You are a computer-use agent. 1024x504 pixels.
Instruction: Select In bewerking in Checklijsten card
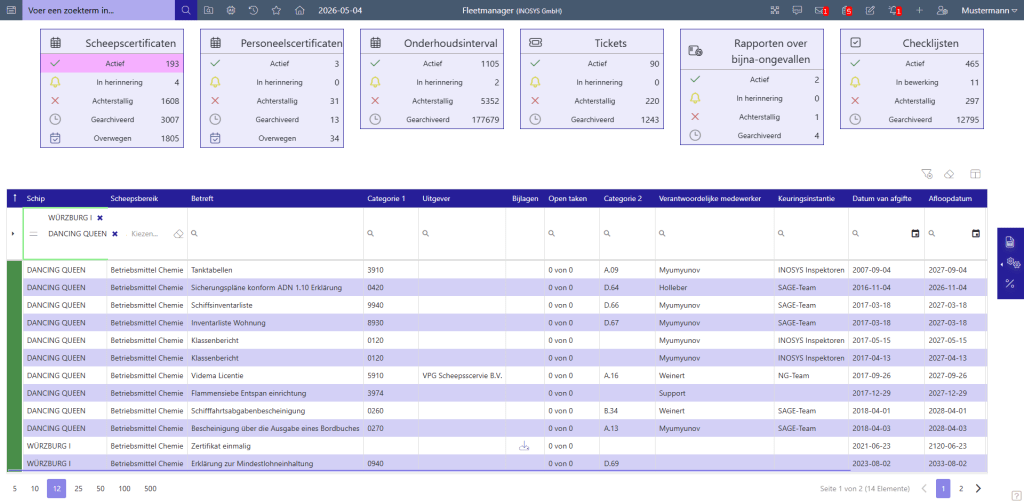[912, 82]
